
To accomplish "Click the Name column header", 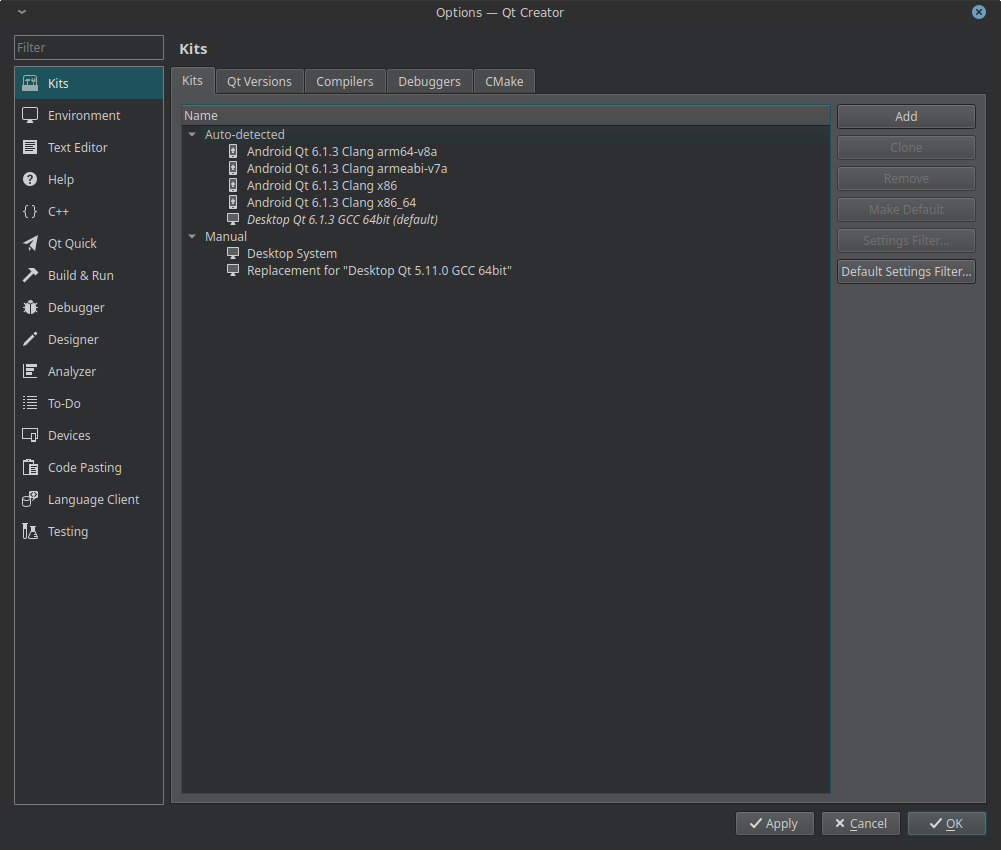I will click(506, 116).
